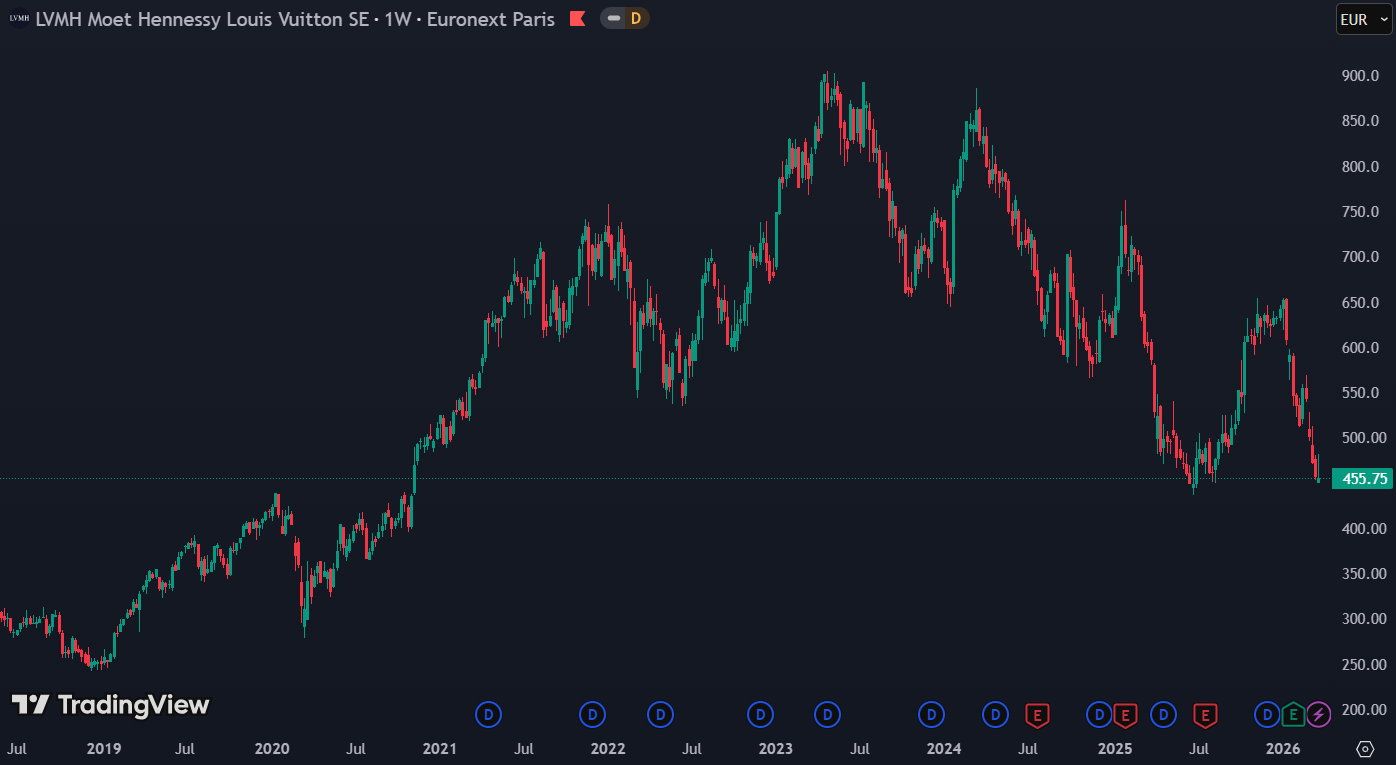The height and width of the screenshot is (765, 1396).
Task: Click the 700.0 price axis label
Action: [1361, 257]
